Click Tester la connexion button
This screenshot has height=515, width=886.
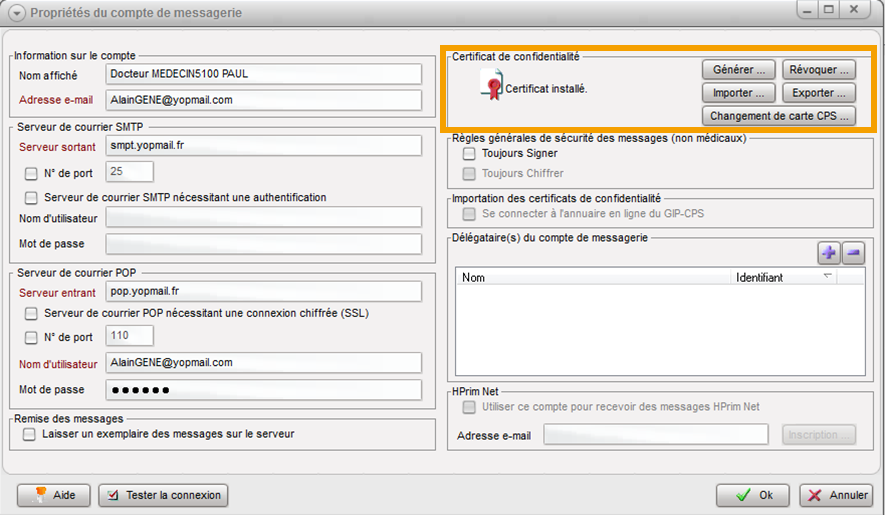164,495
